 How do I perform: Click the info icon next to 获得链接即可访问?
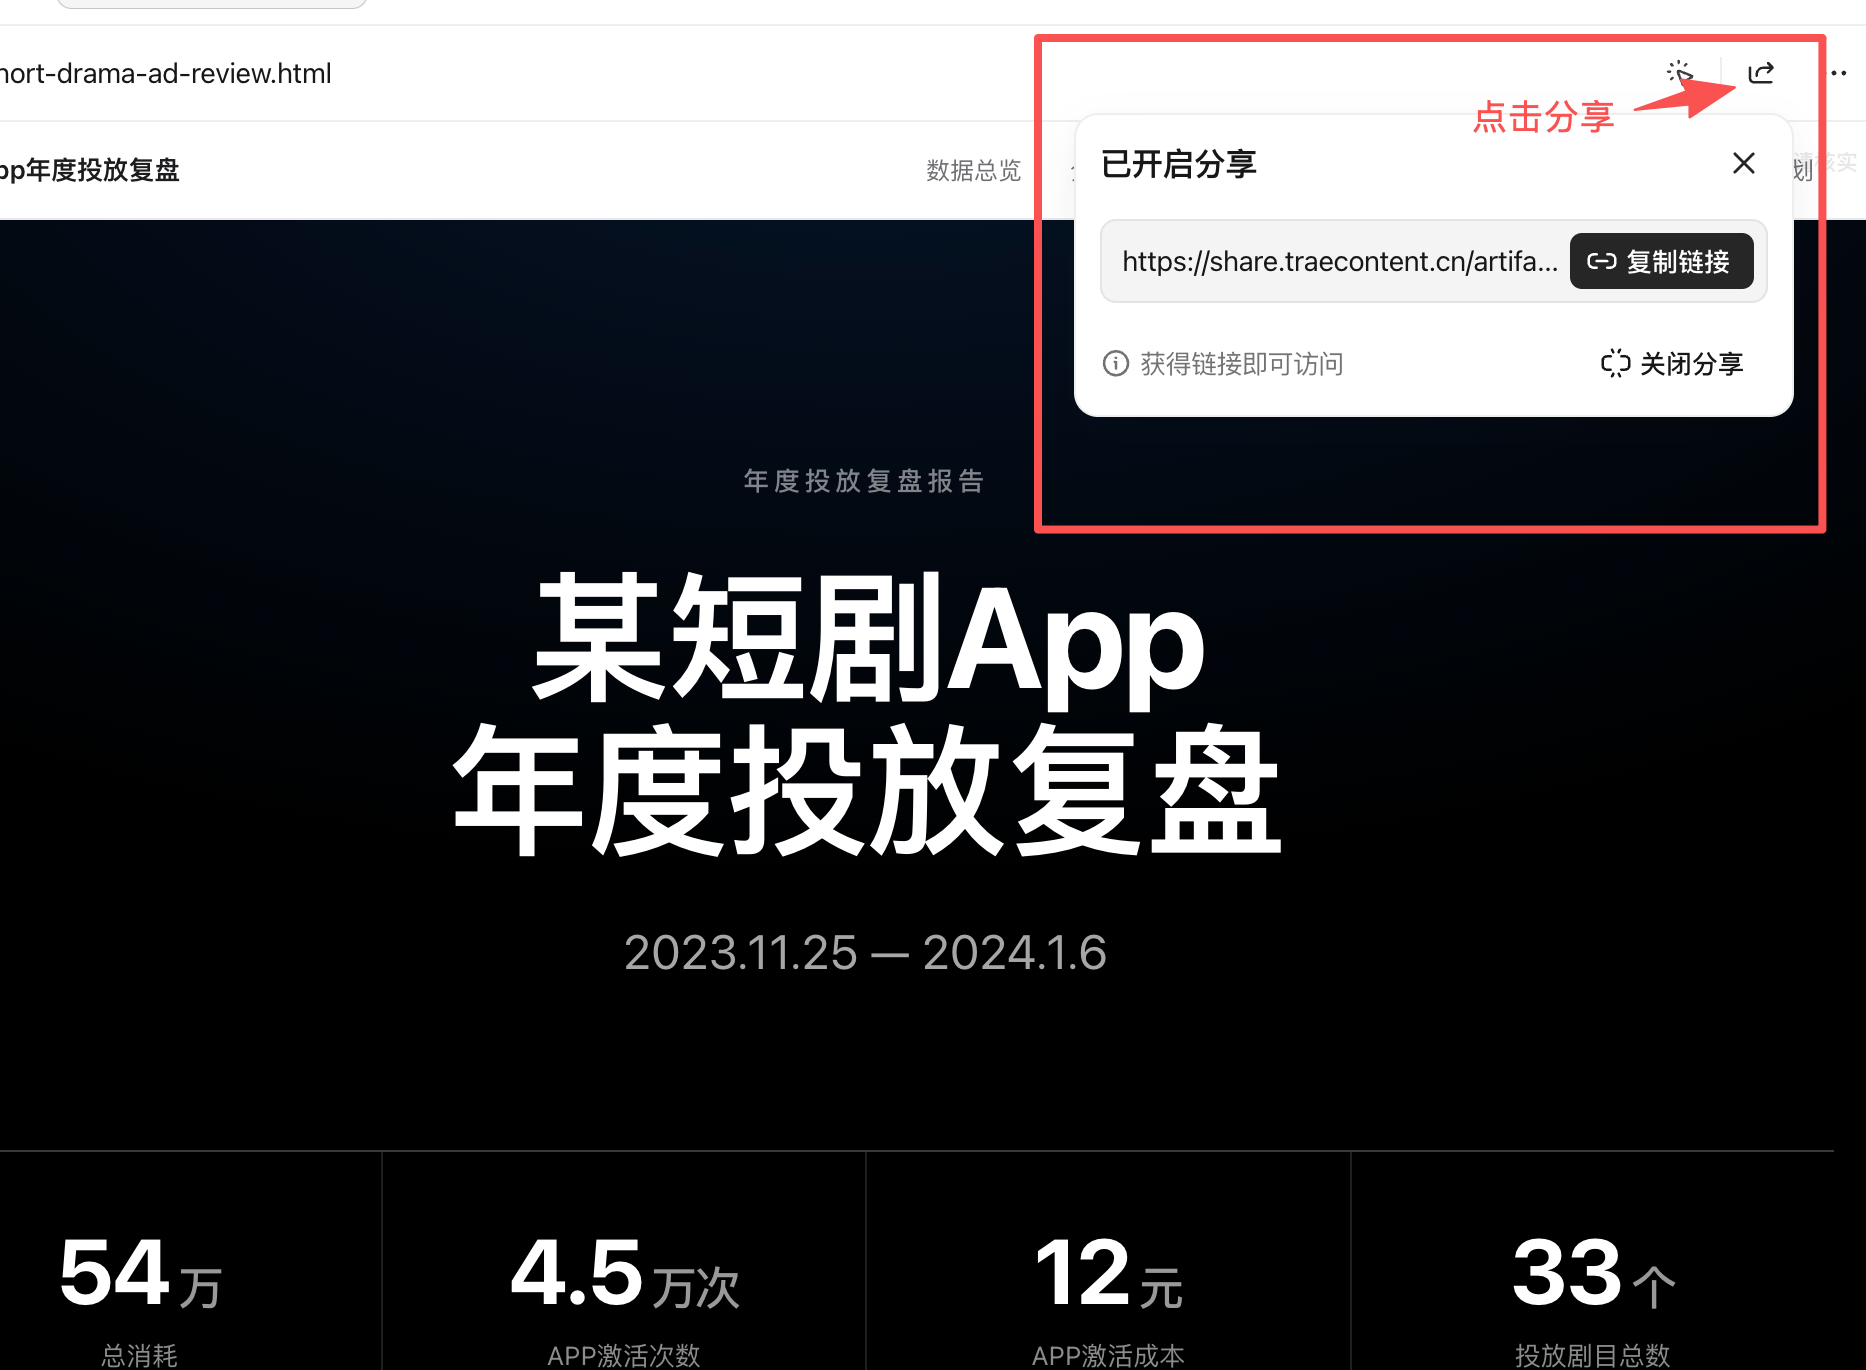pos(1115,363)
